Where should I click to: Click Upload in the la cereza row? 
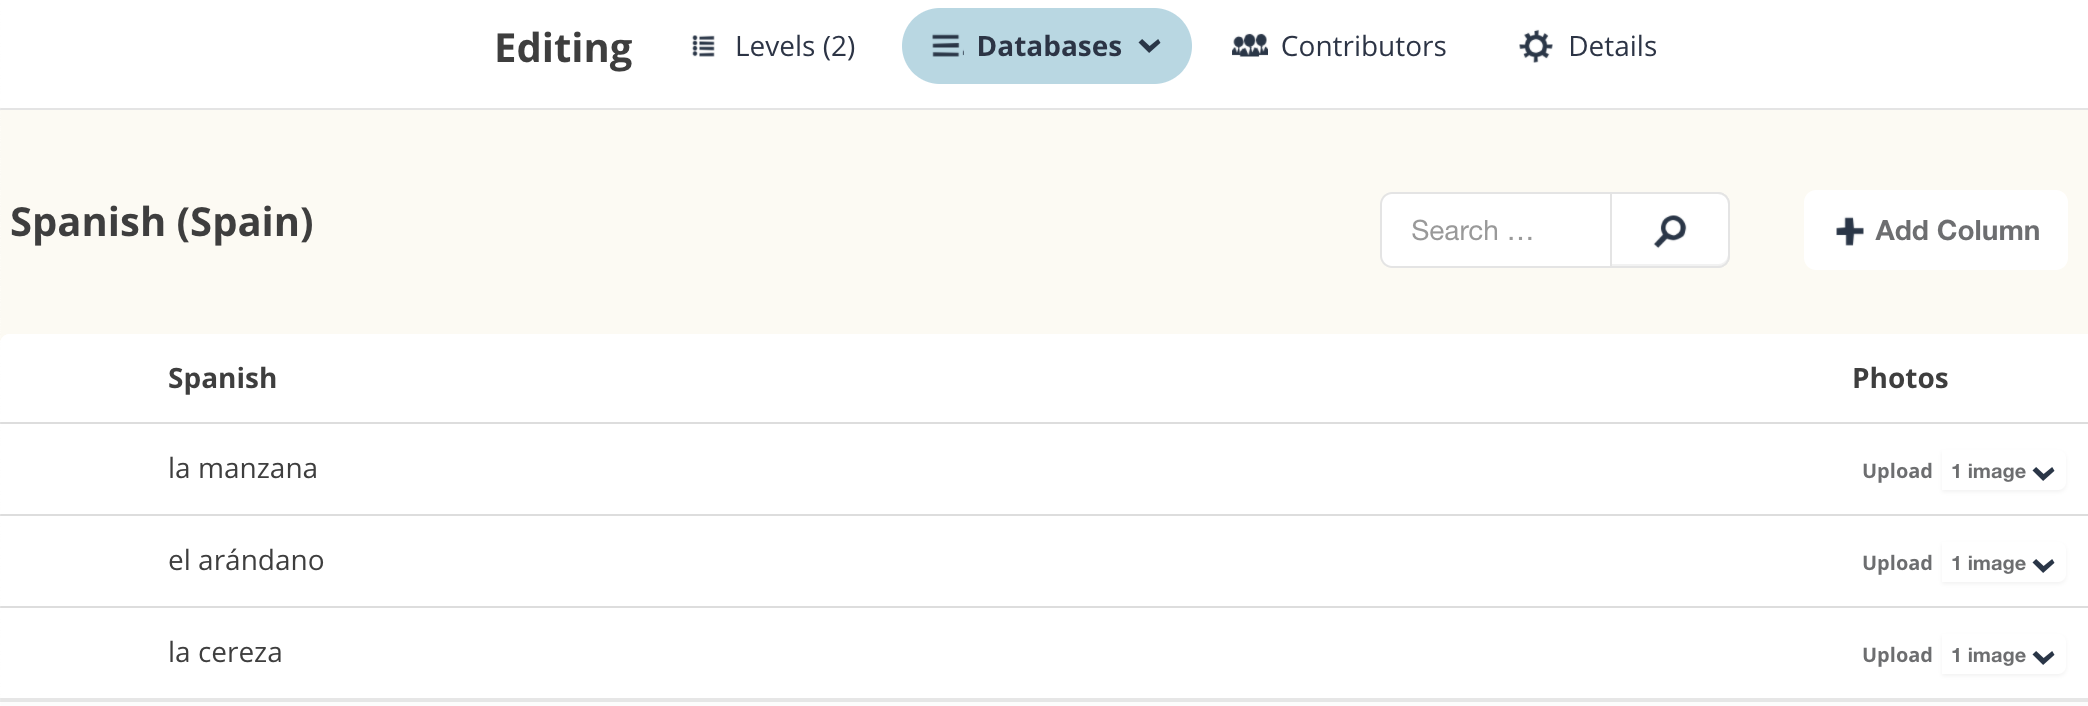click(x=1896, y=656)
